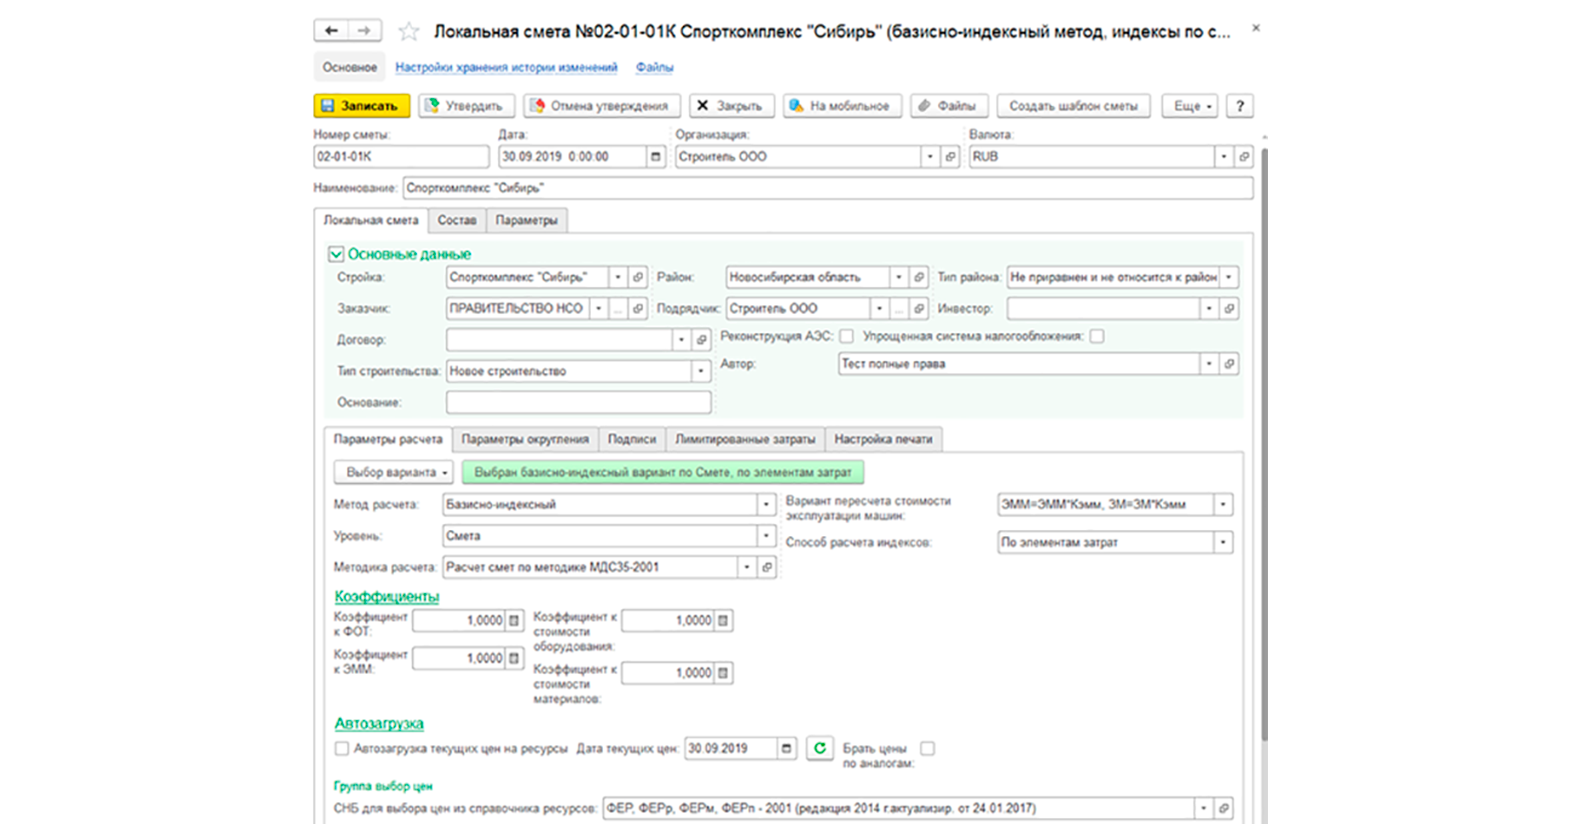1575x837 pixels.
Task: Click the help question mark button
Action: pos(1240,106)
